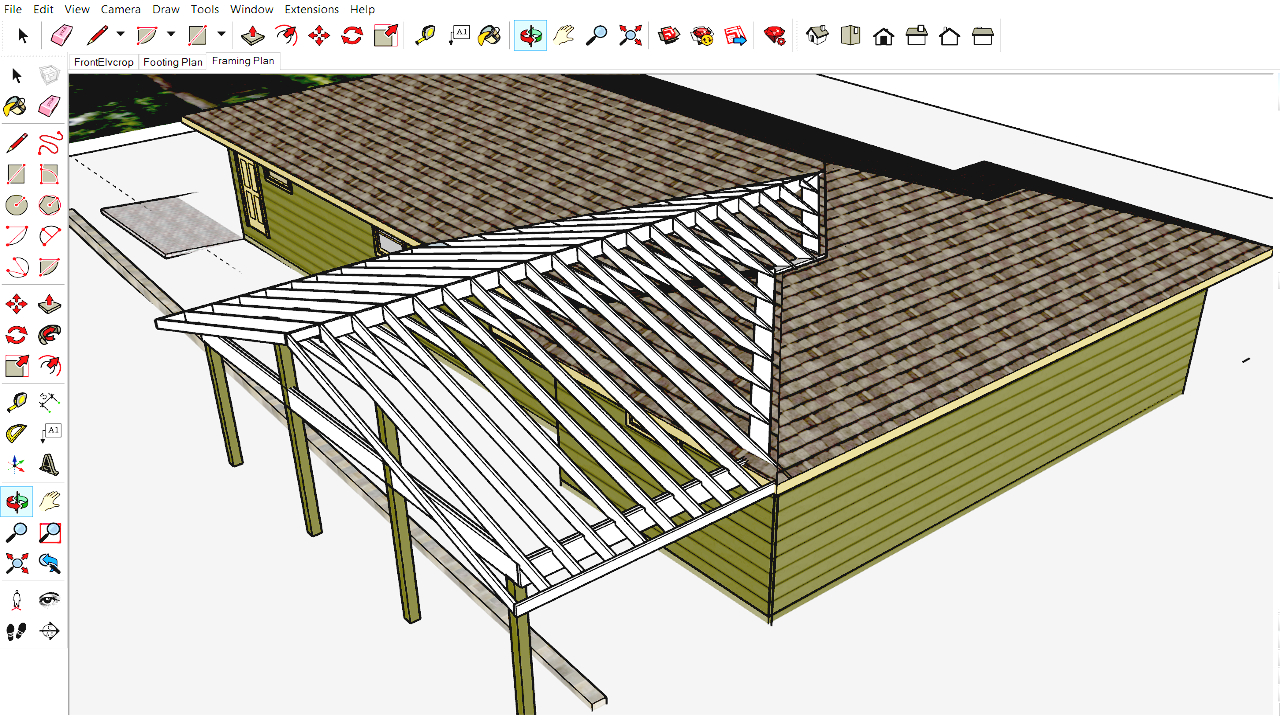This screenshot has width=1280, height=720.
Task: Click Previous view in left toolbar
Action: pos(49,563)
